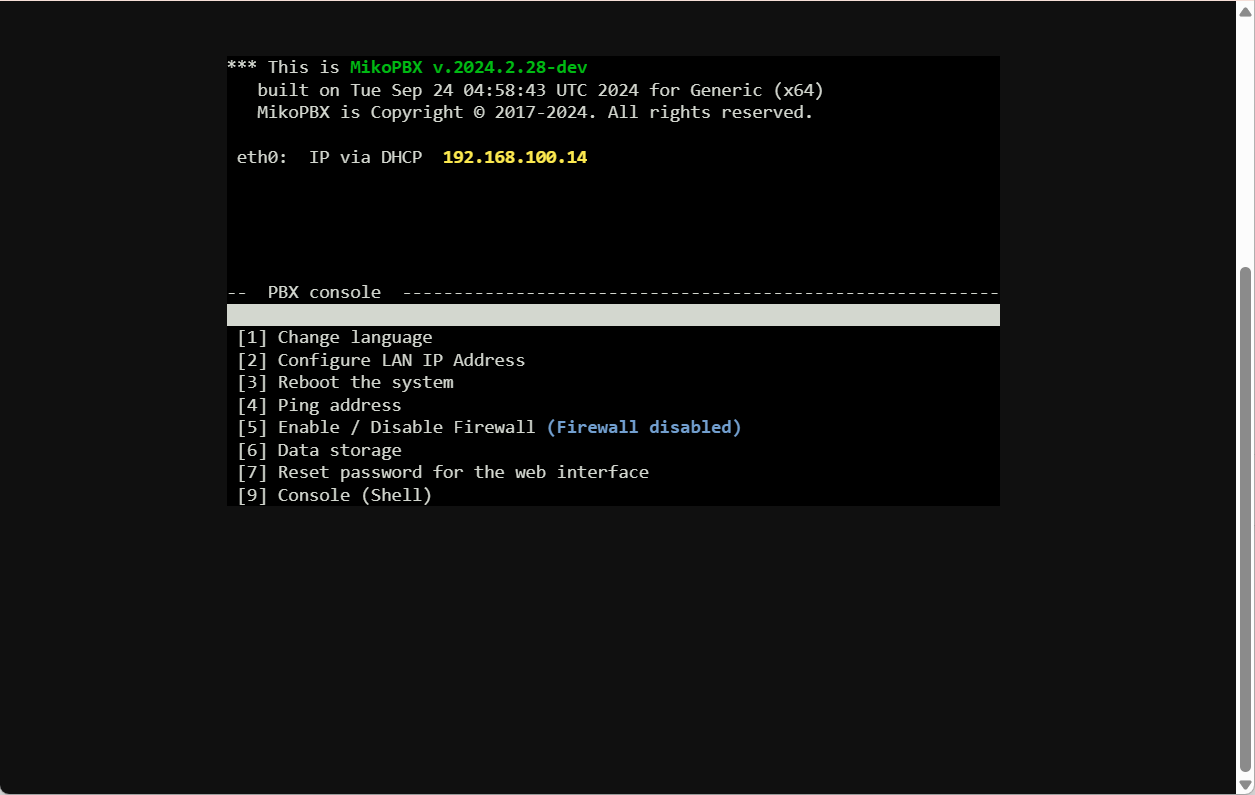The height and width of the screenshot is (795, 1255).
Task: Click the "Ping address" option
Action: [339, 405]
